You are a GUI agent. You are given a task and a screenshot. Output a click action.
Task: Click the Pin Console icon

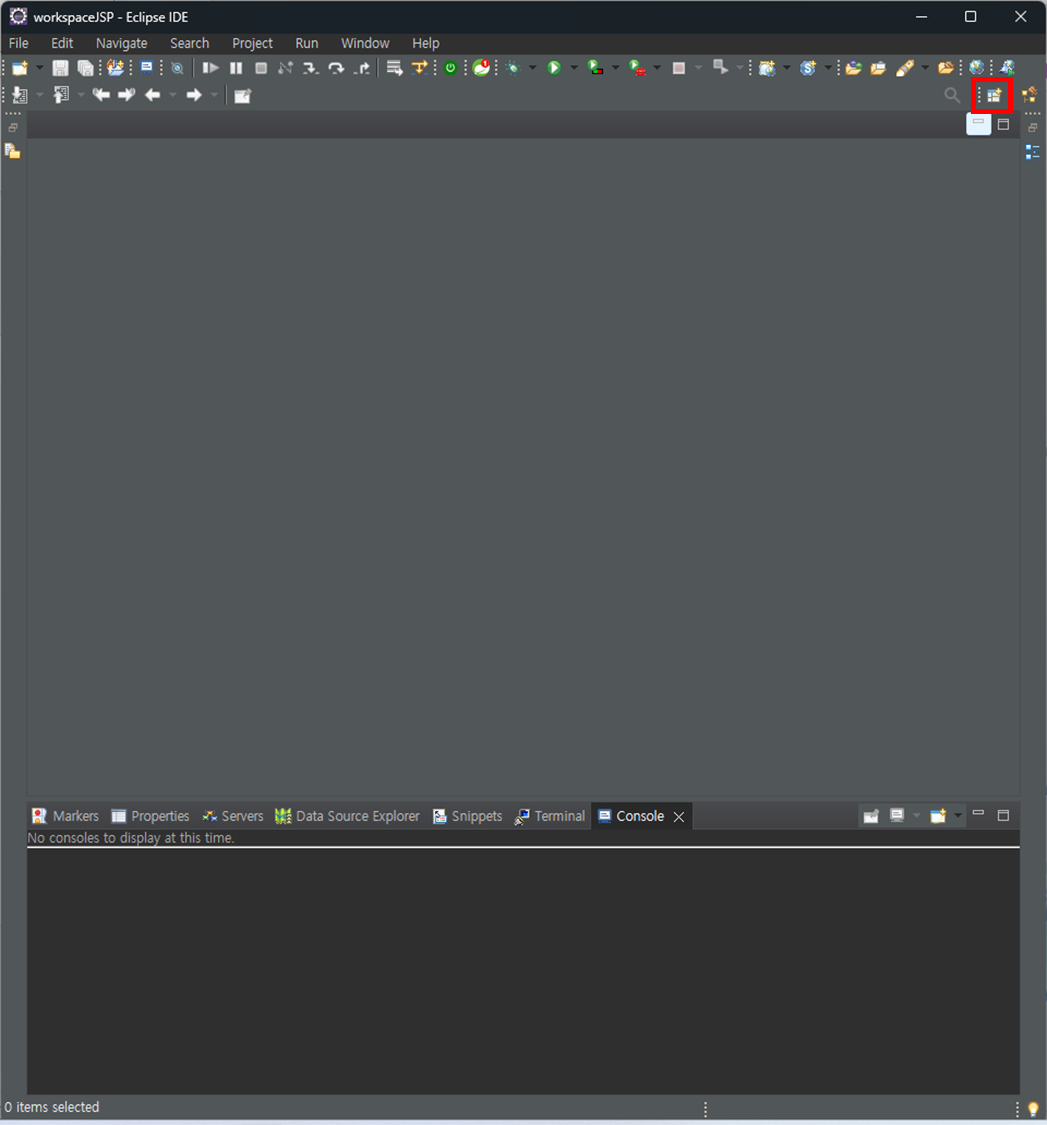(870, 816)
